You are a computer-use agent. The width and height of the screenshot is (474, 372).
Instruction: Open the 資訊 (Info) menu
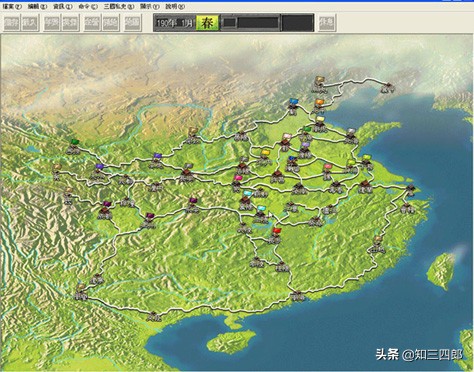63,6
